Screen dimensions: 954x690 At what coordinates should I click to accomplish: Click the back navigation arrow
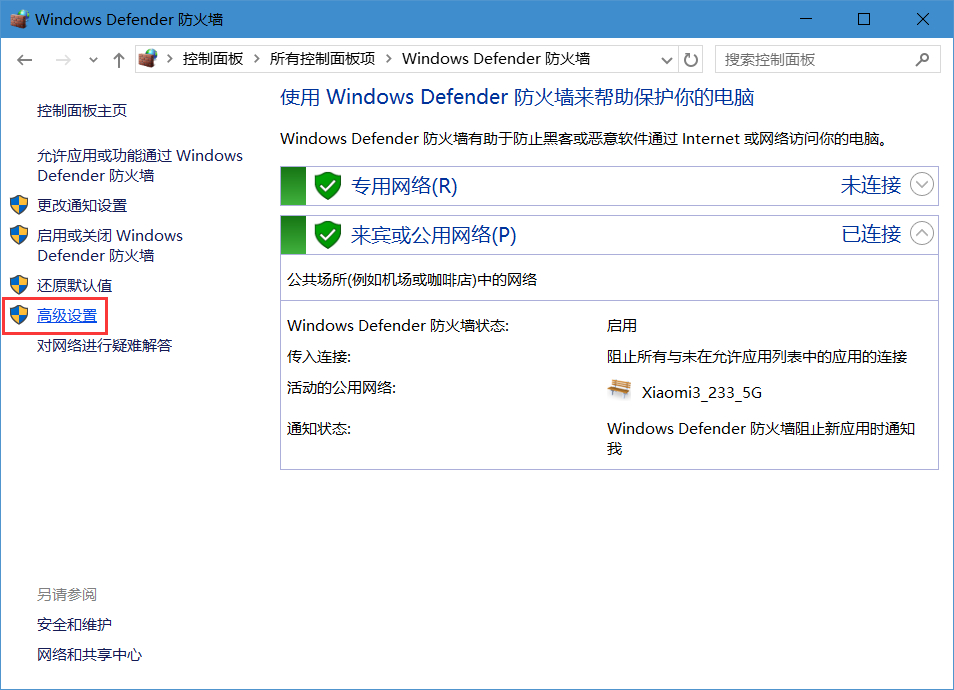(x=26, y=60)
